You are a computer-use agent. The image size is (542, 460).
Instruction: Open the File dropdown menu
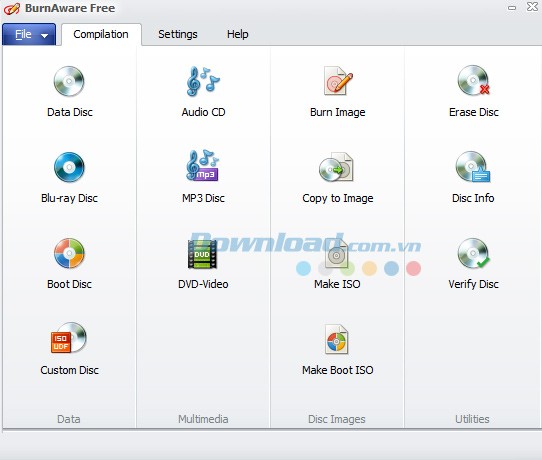29,34
